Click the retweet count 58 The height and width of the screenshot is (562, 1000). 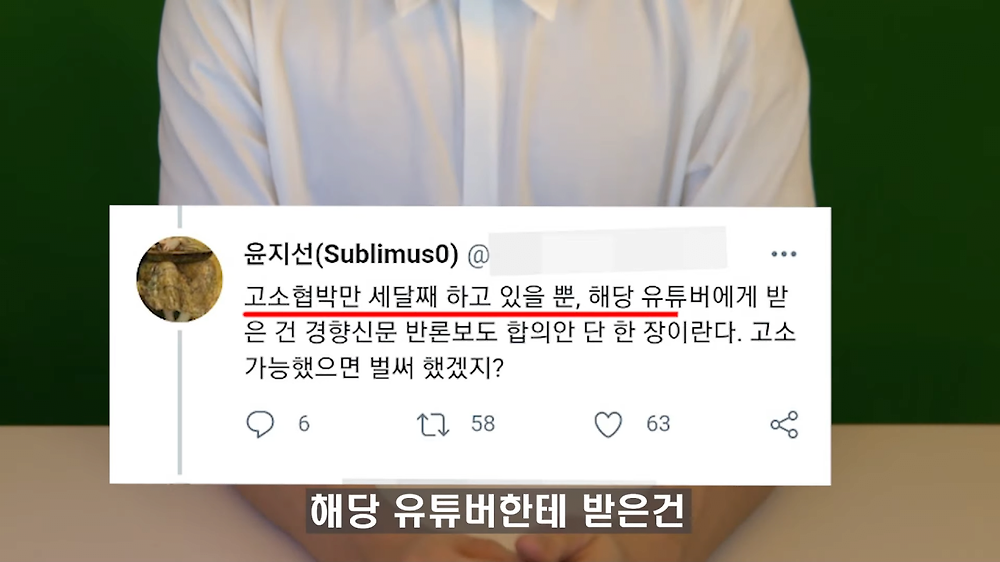tap(483, 424)
